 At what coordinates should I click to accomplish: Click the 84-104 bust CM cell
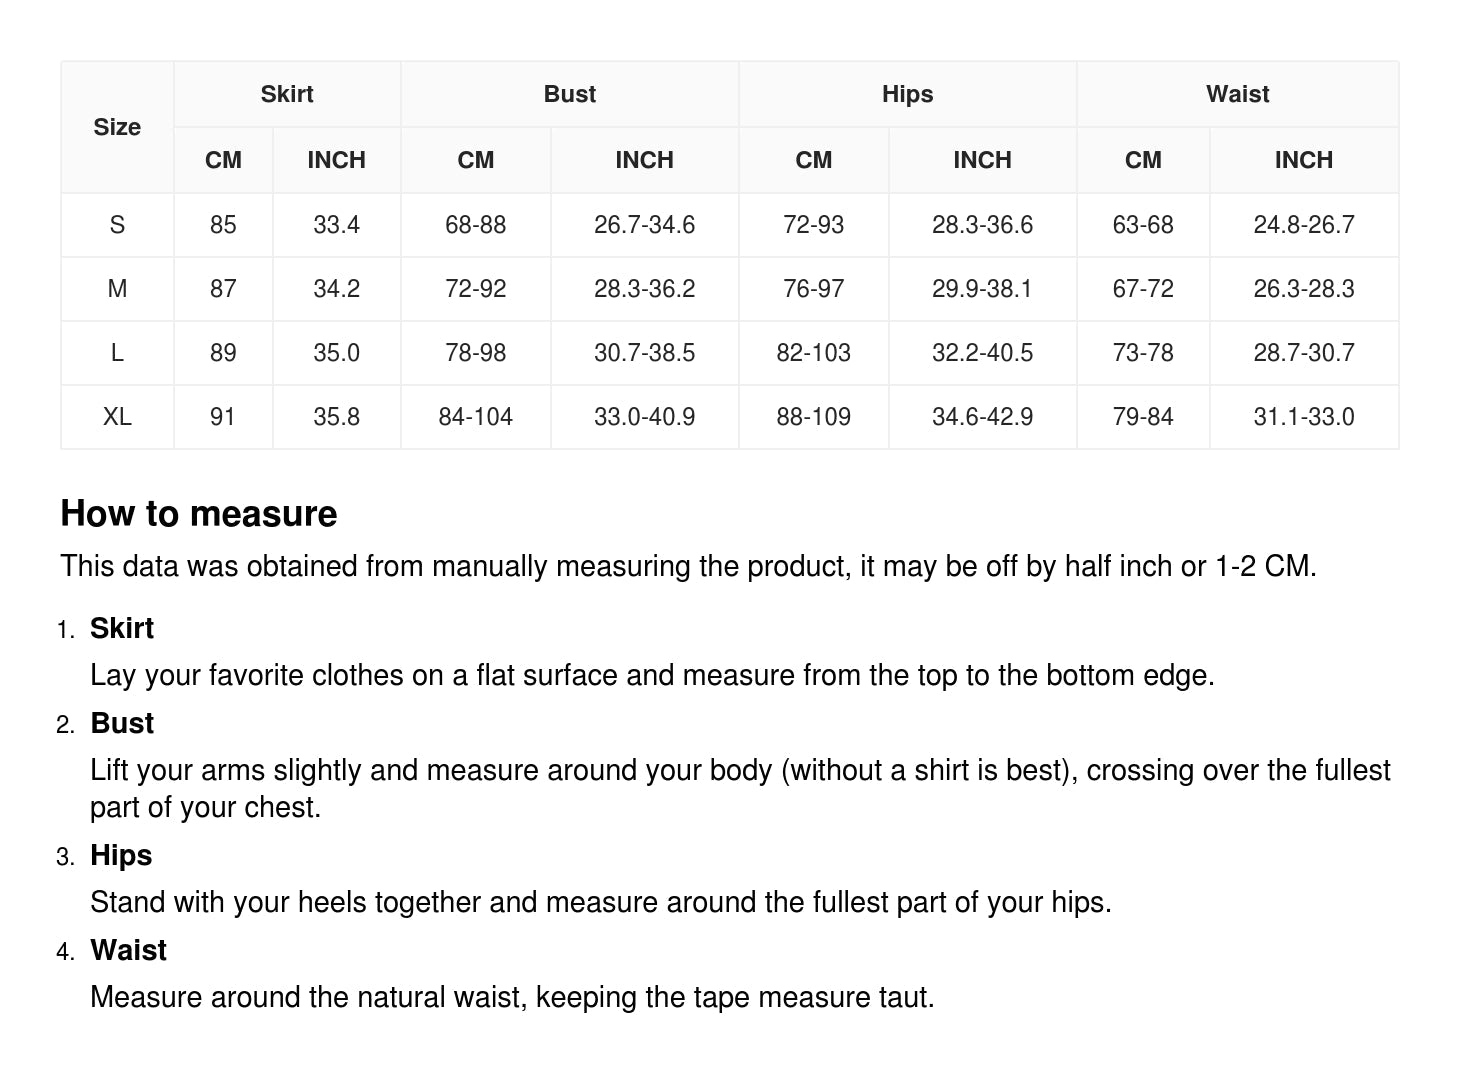click(x=475, y=417)
